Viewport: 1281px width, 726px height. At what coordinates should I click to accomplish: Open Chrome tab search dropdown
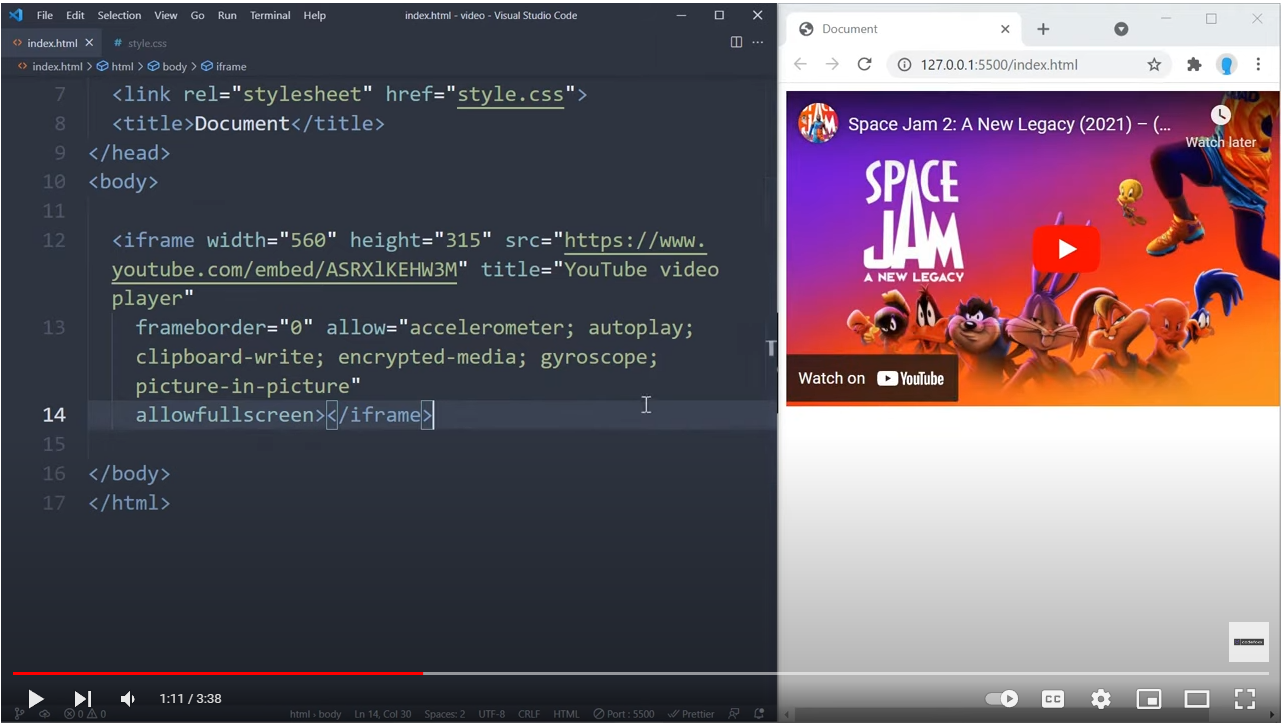[1121, 29]
